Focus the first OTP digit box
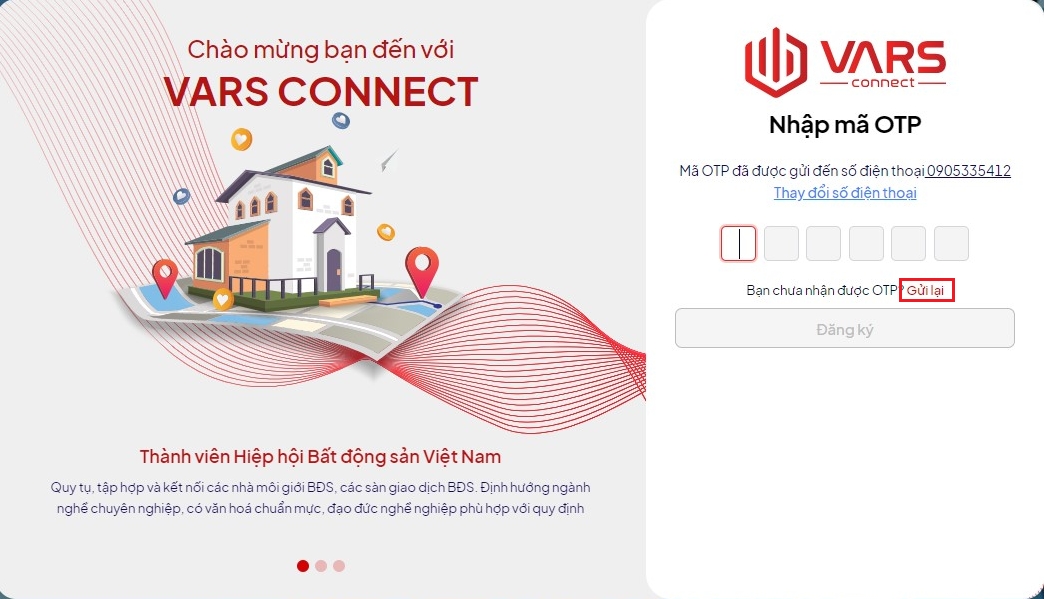This screenshot has width=1045, height=599. (x=738, y=243)
